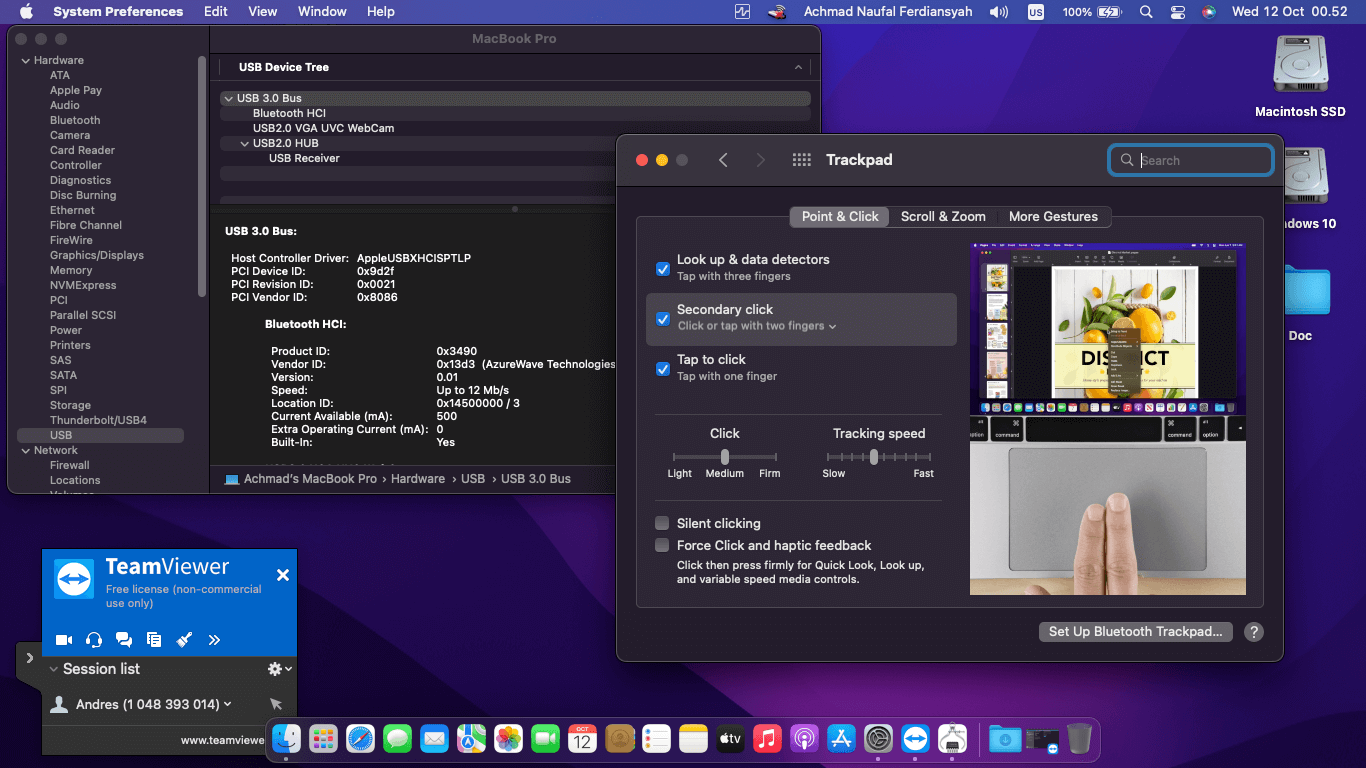
Task: Click Set Up Bluetooth Trackpad button
Action: pyautogui.click(x=1135, y=632)
